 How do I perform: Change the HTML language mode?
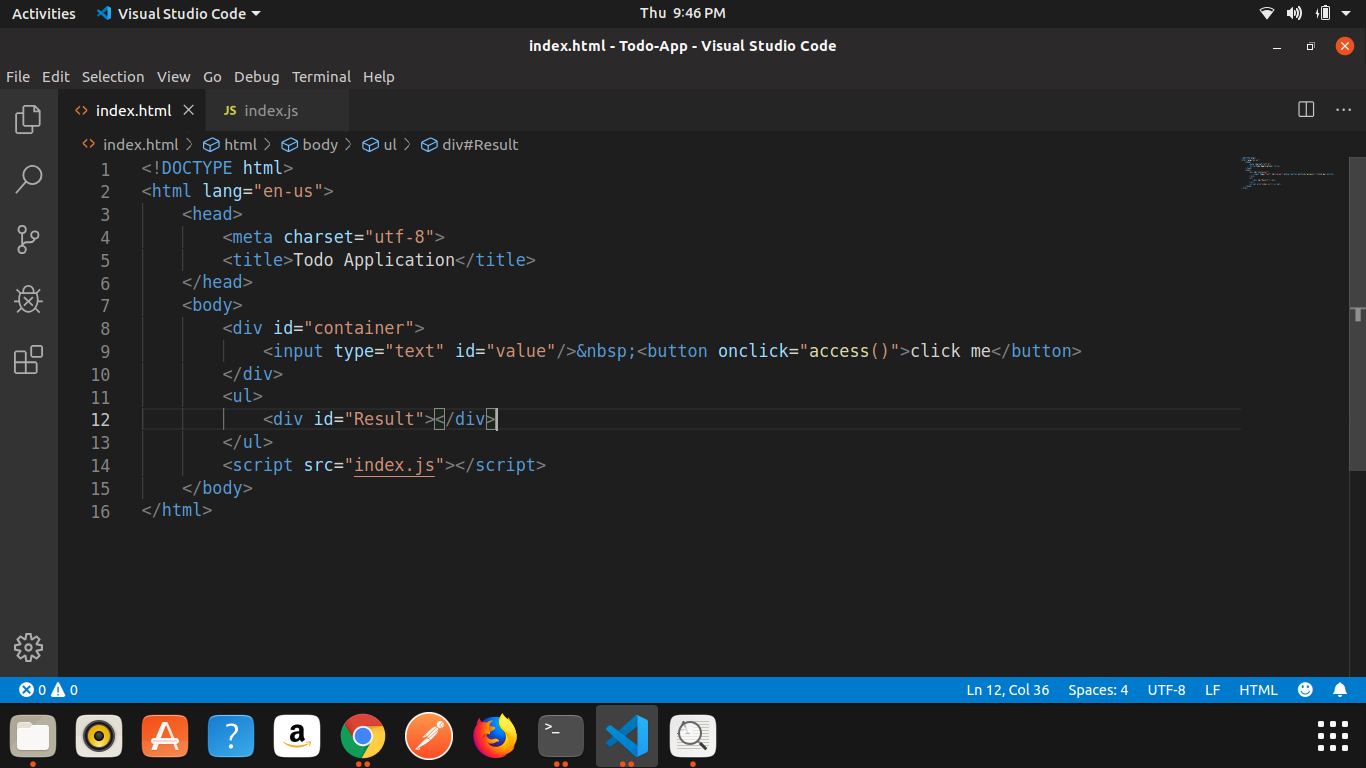[1258, 690]
